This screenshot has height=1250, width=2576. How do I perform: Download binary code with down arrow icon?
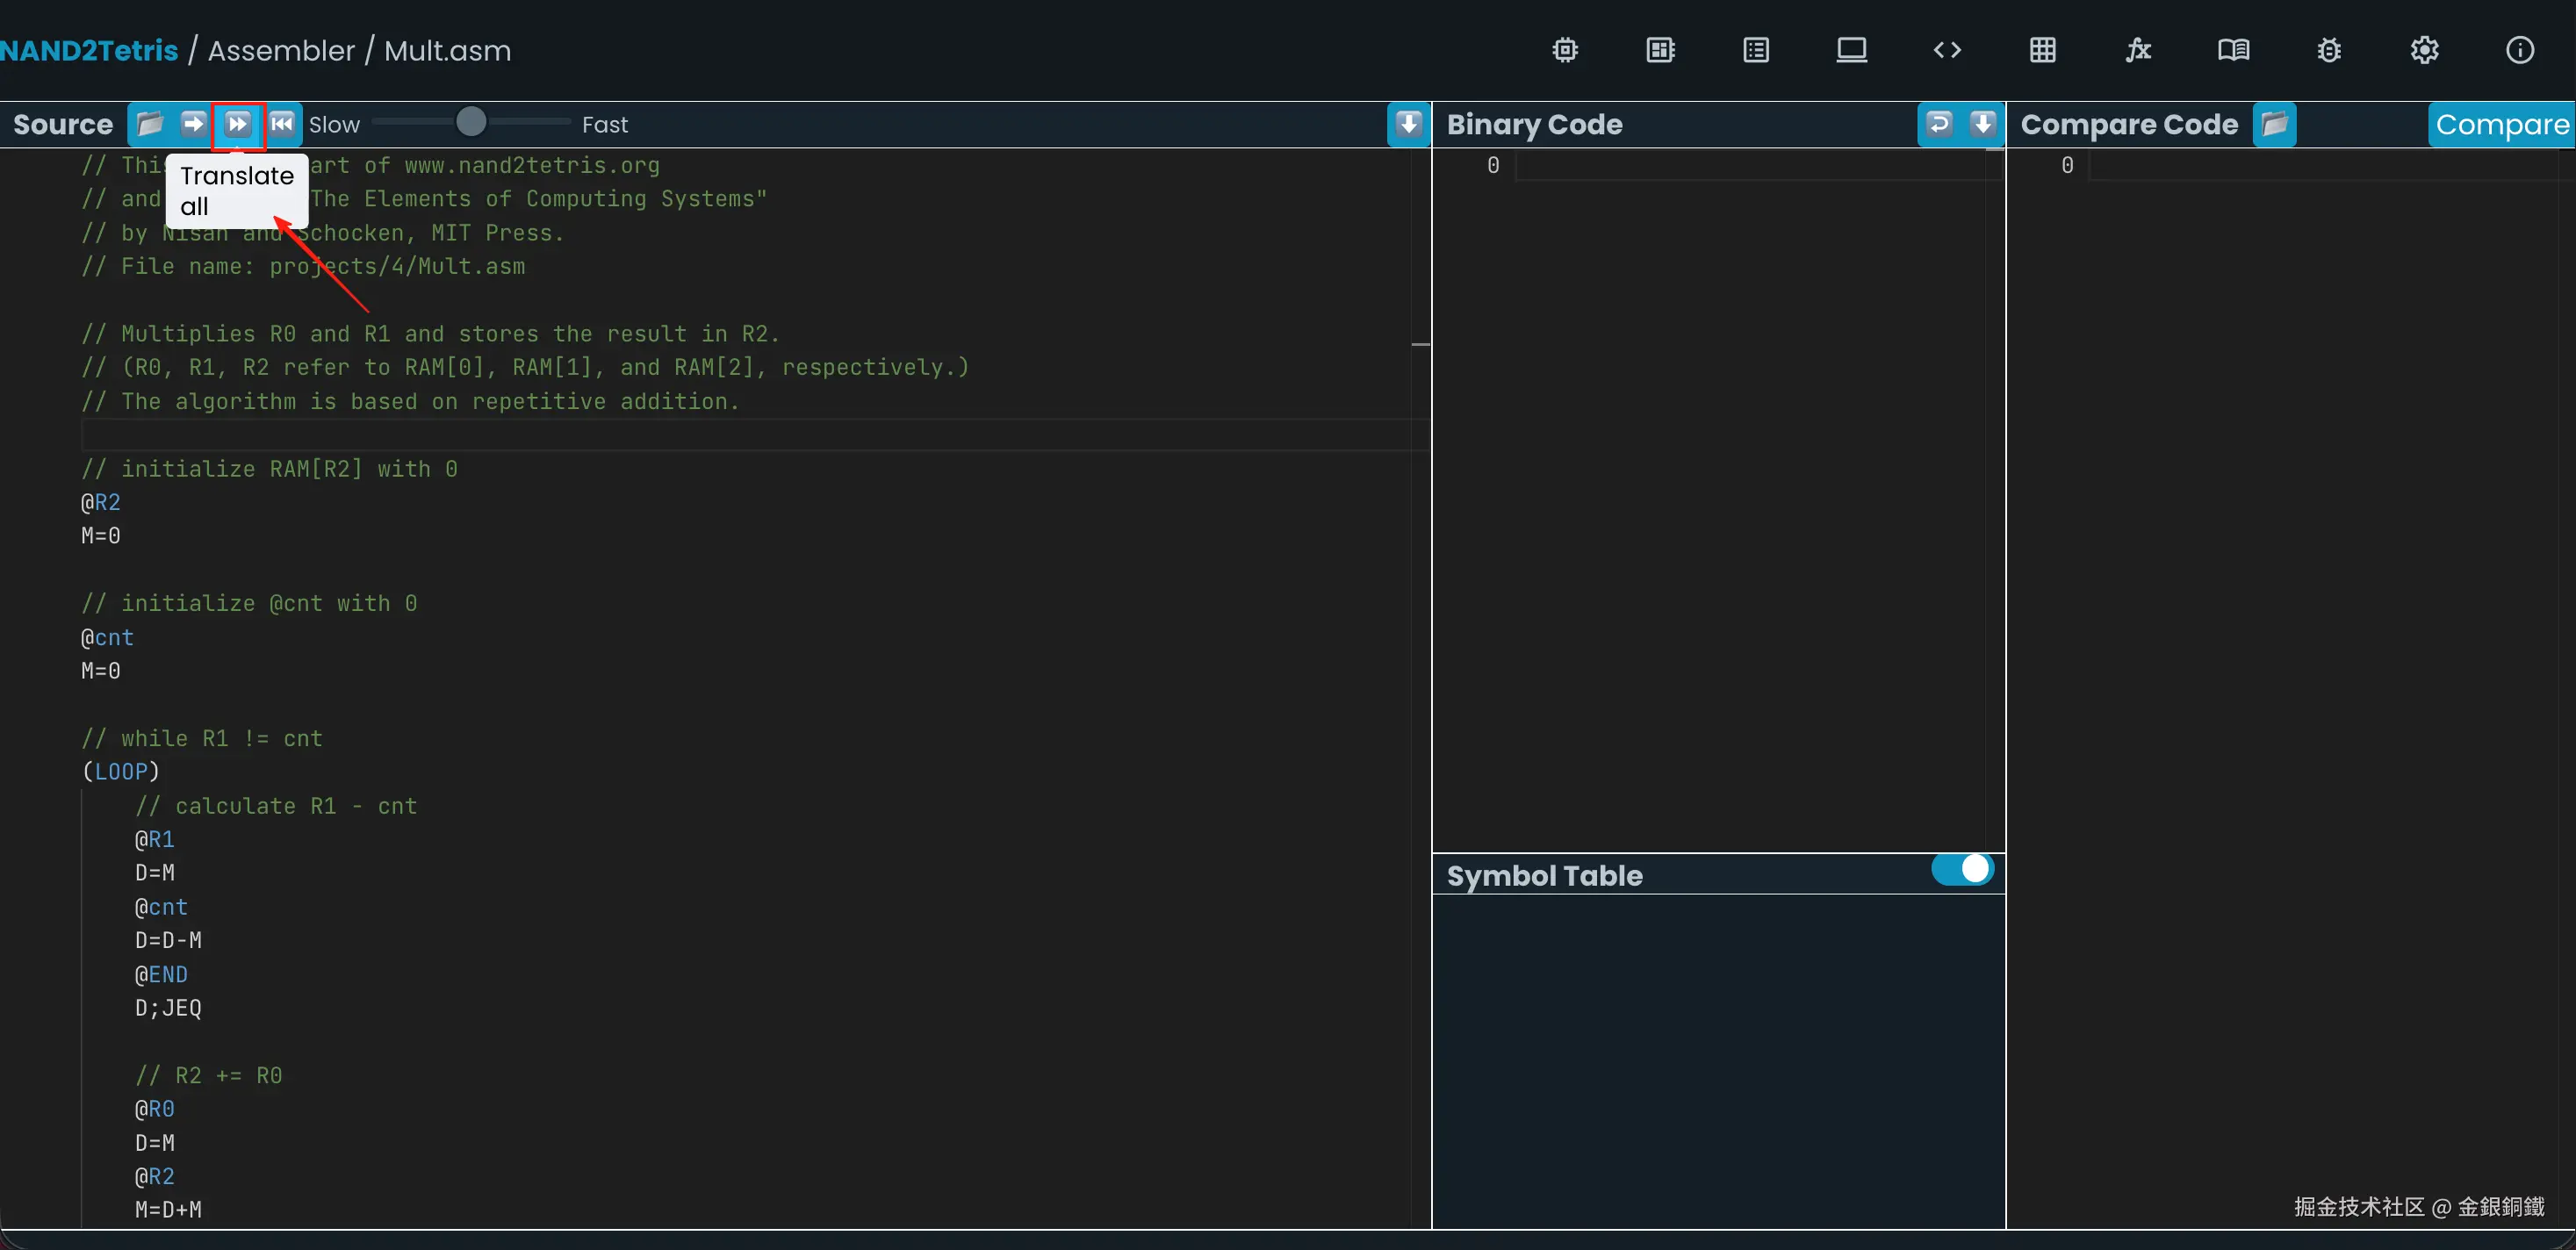tap(1982, 124)
